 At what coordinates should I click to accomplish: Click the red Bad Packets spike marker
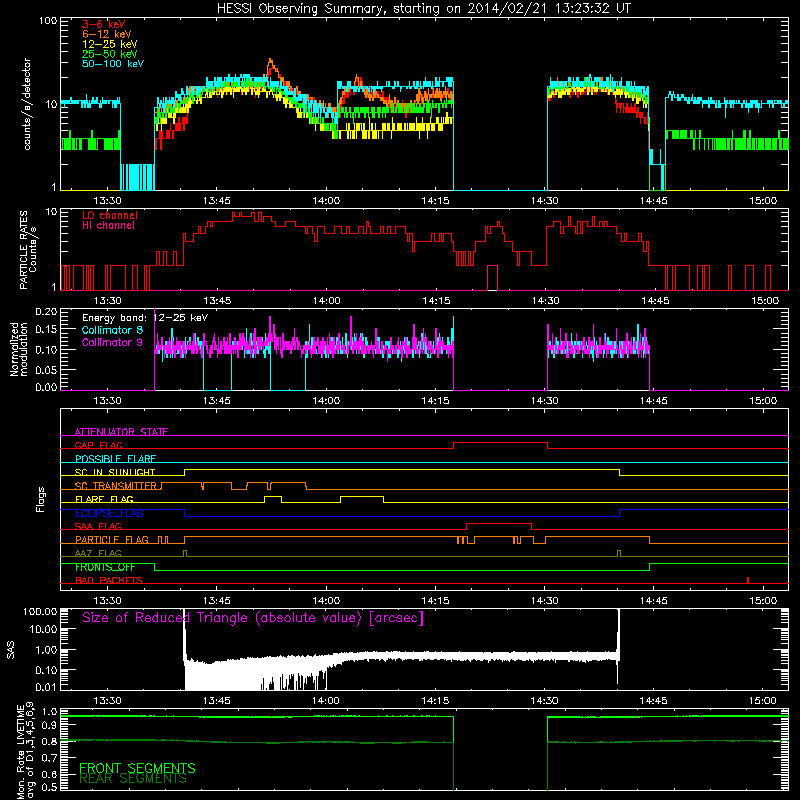[747, 580]
